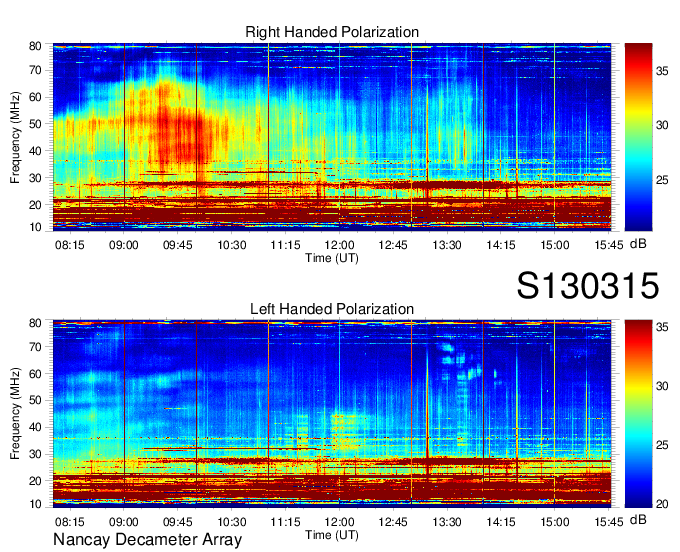This screenshot has width=680, height=552.
Task: Click the 10:30 tick under the lower plot
Action: click(232, 522)
